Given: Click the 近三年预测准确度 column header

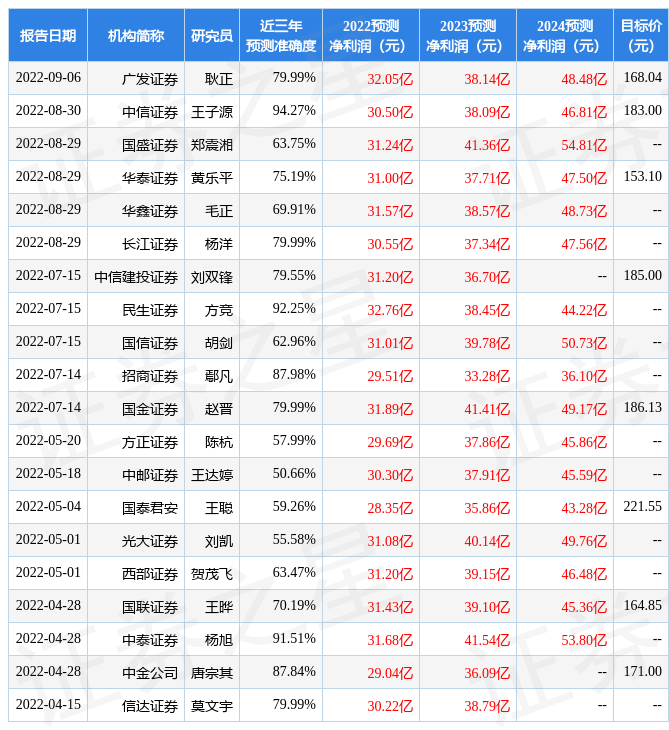Looking at the screenshot, I should tap(281, 35).
